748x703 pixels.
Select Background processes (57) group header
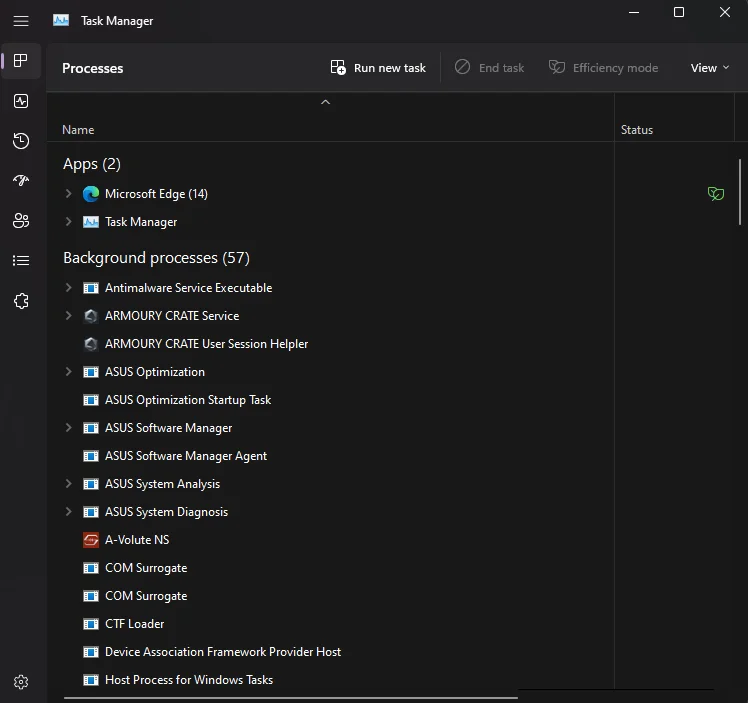tap(156, 258)
